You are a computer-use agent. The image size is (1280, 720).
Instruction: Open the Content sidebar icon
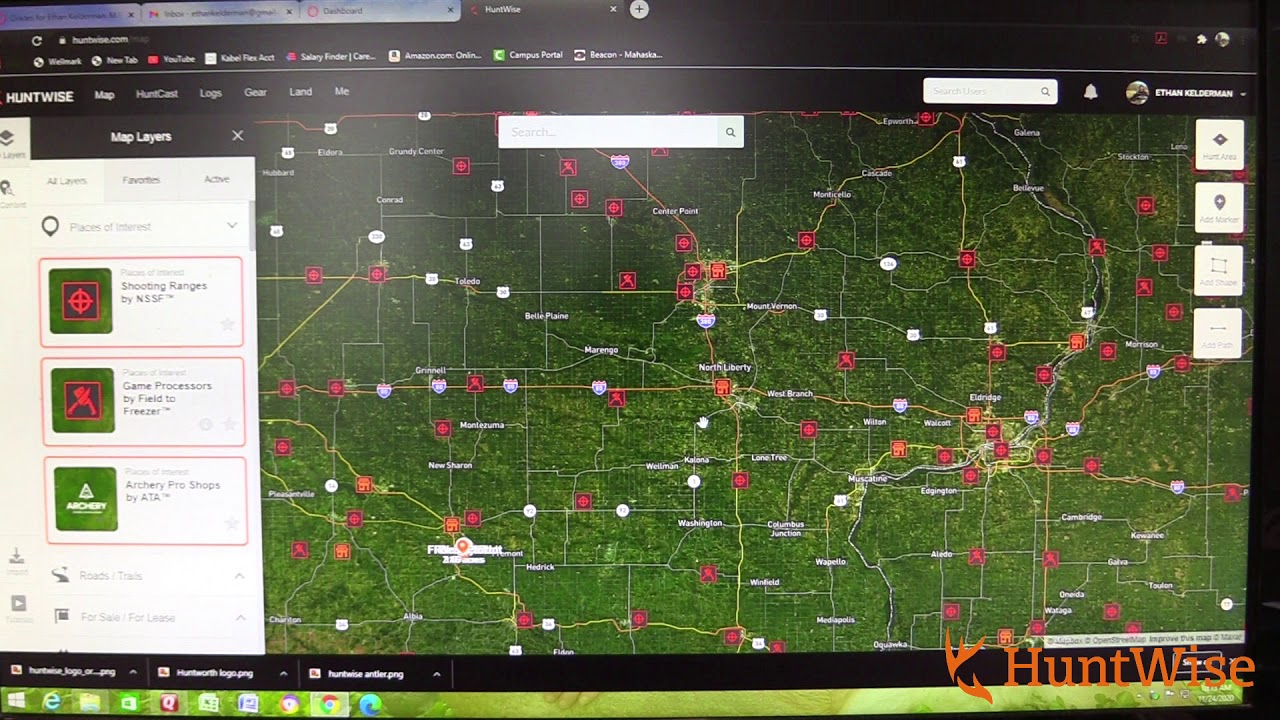click(x=7, y=191)
